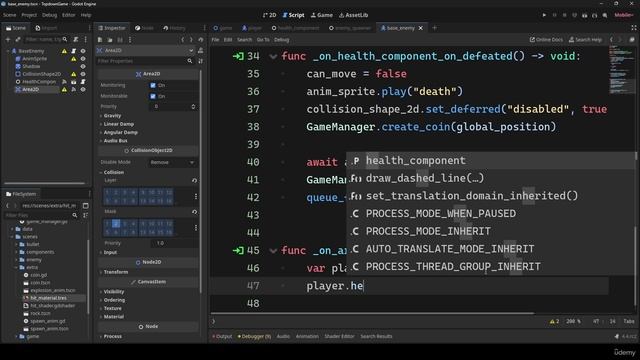Toggle collision Layer bit 1

click(107, 192)
